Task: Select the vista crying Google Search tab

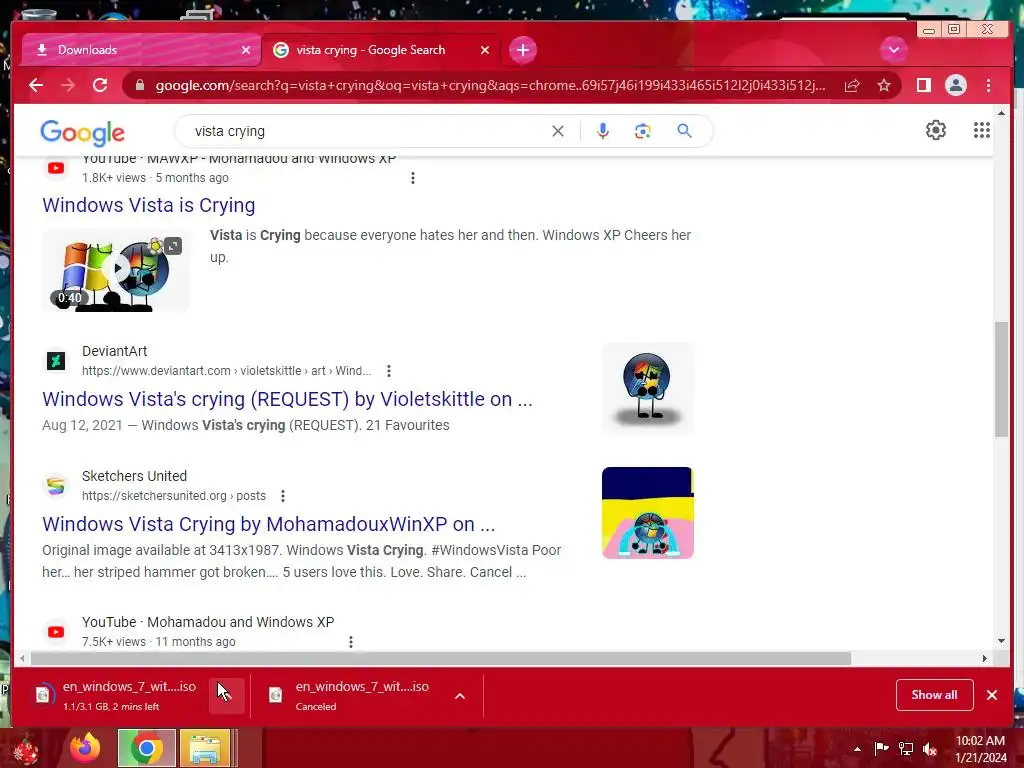Action: point(380,50)
